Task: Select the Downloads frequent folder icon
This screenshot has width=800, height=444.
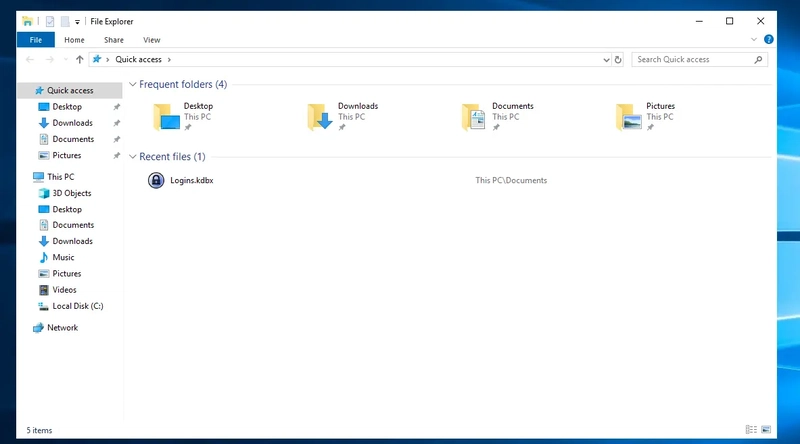Action: [320, 117]
